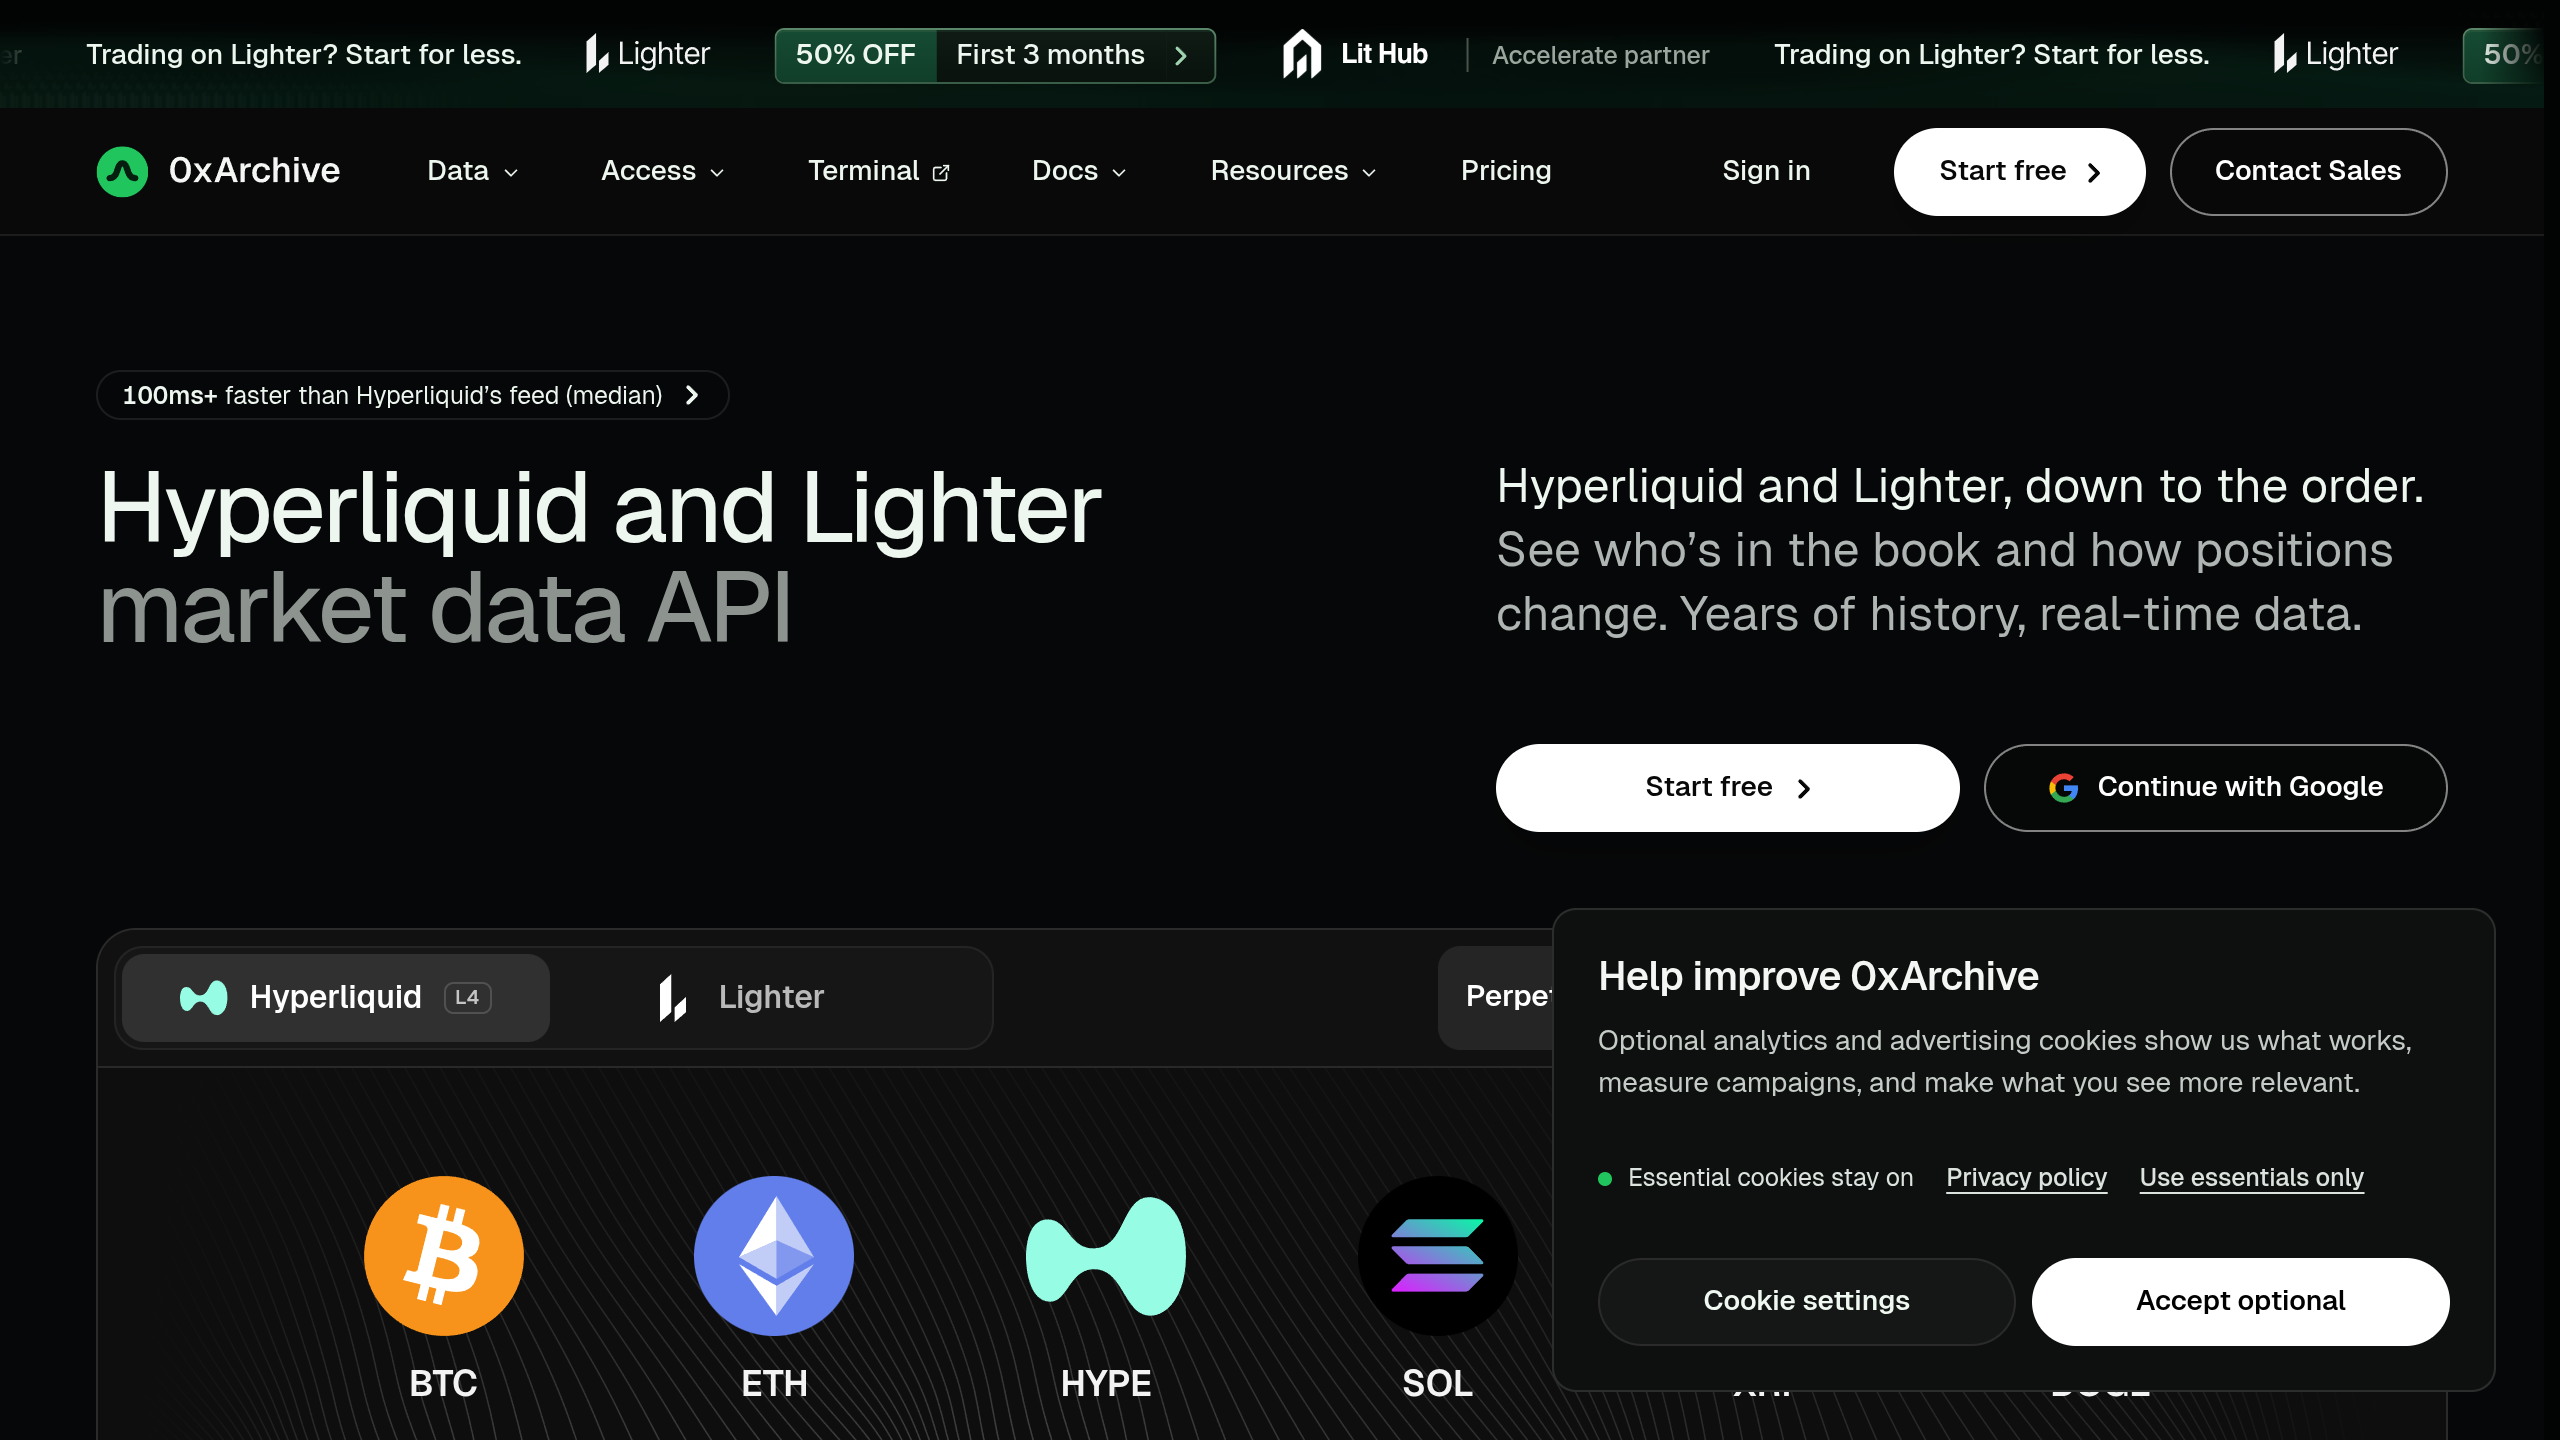Image resolution: width=2560 pixels, height=1440 pixels.
Task: Click the 0xArchive brand name
Action: (x=254, y=171)
